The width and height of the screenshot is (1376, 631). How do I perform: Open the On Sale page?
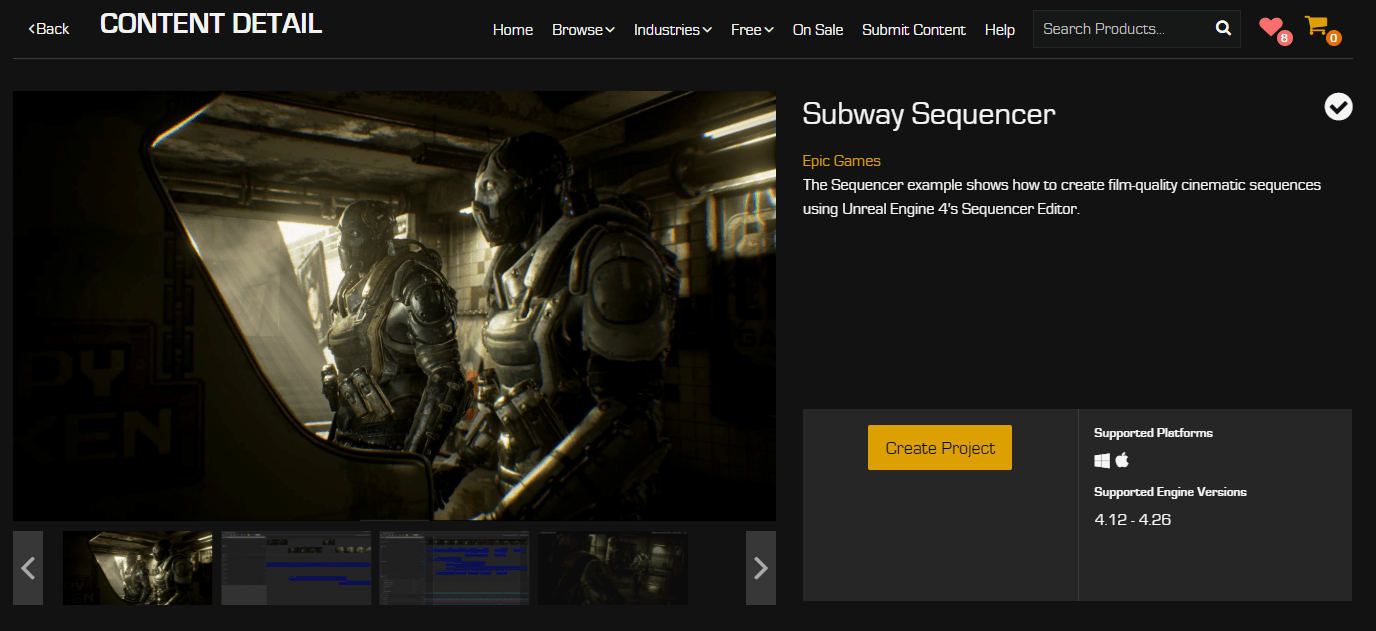(818, 30)
